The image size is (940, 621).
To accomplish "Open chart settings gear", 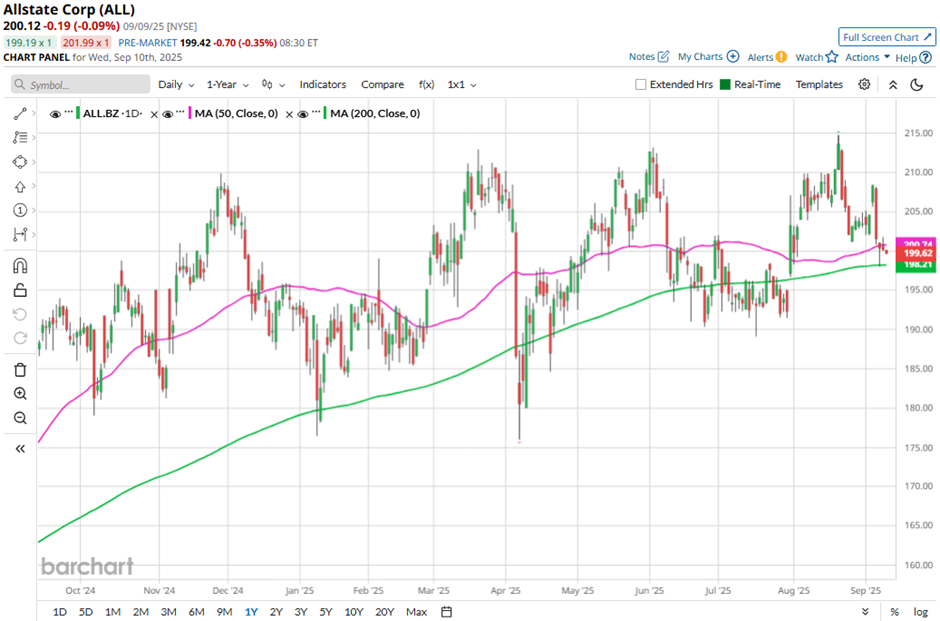I will (864, 85).
